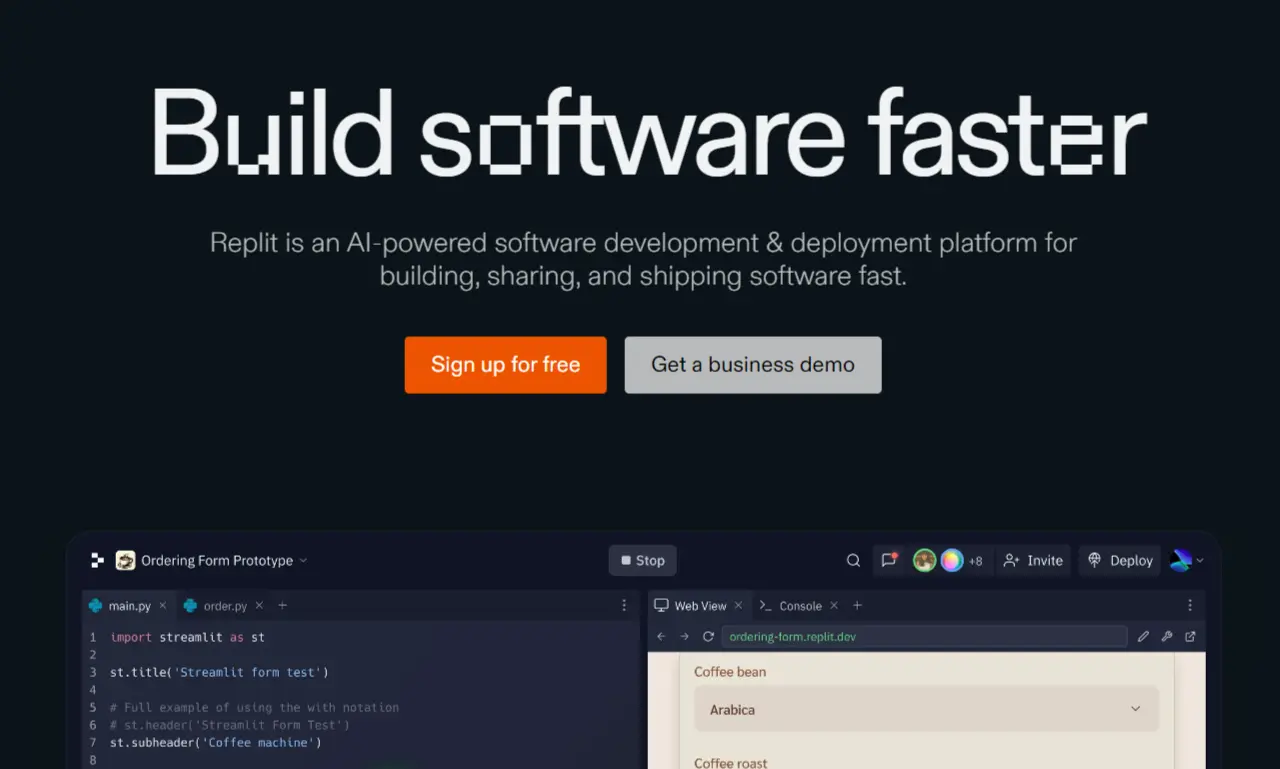Viewport: 1280px width, 769px height.
Task: Click the Sign up for free button
Action: pos(505,365)
